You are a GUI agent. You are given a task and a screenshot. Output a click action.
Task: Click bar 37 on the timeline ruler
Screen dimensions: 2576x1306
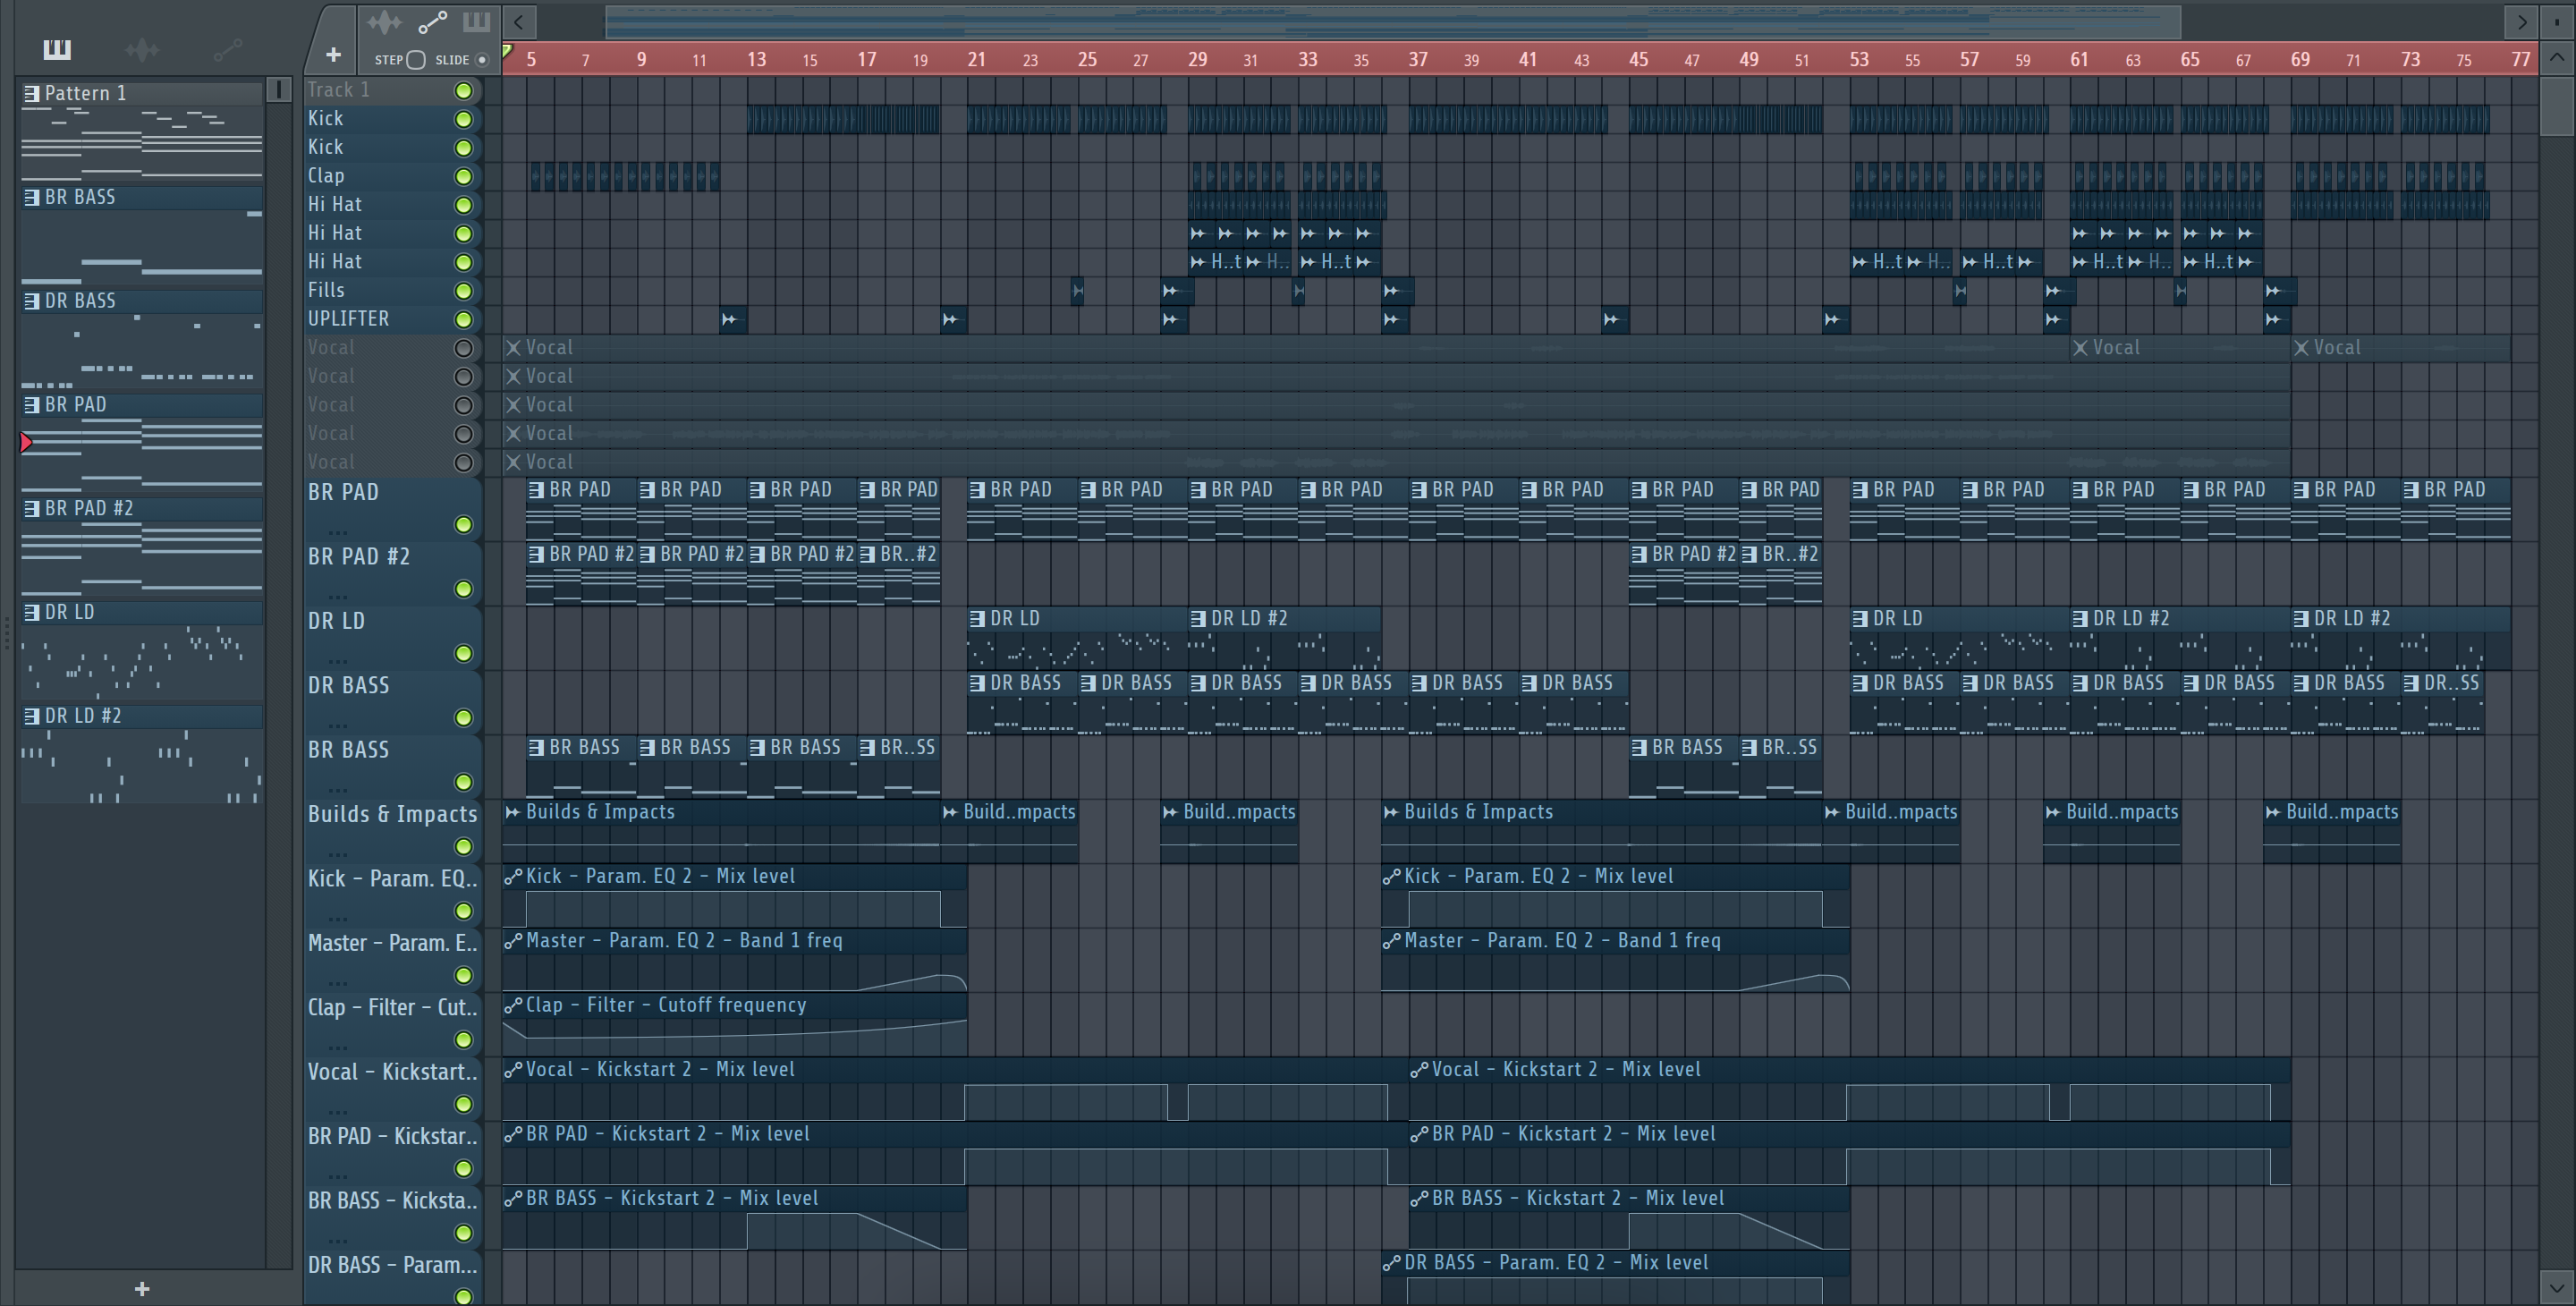point(1418,60)
